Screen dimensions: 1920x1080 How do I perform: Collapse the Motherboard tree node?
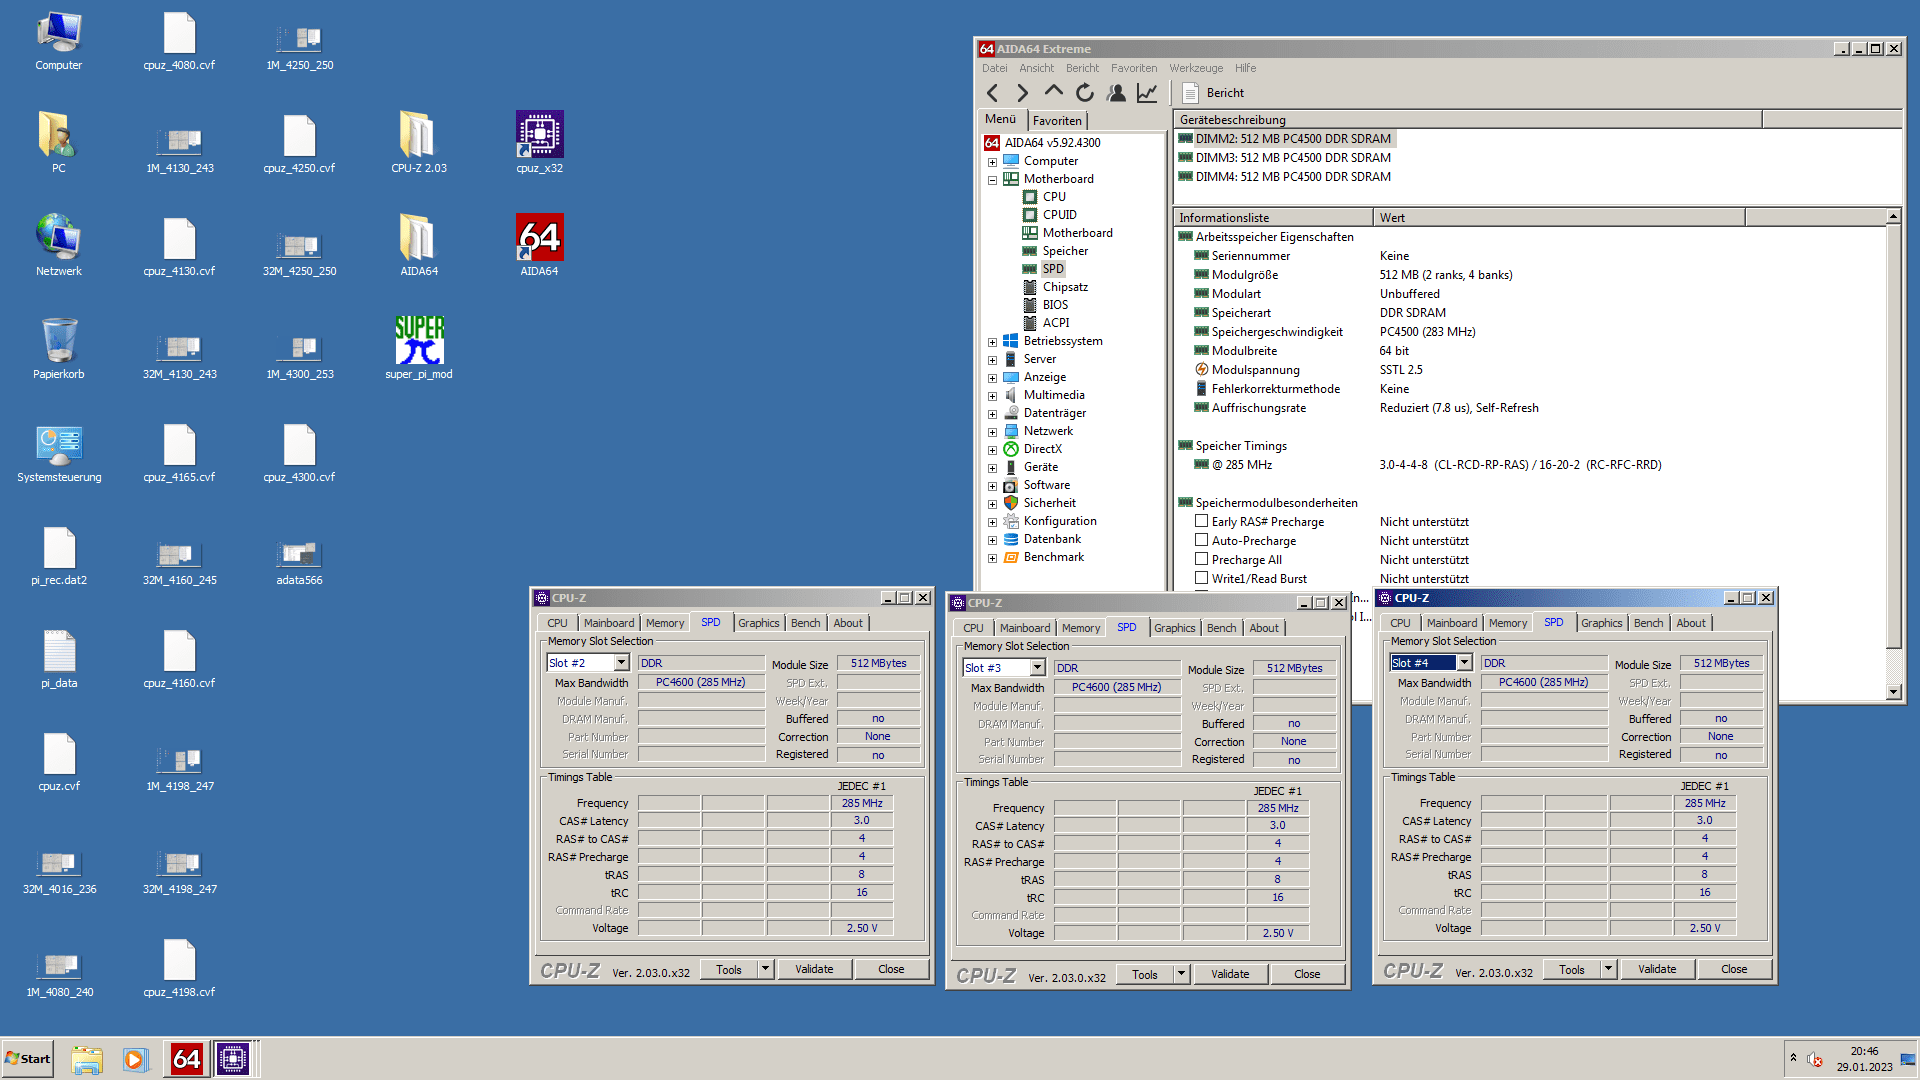(x=992, y=180)
